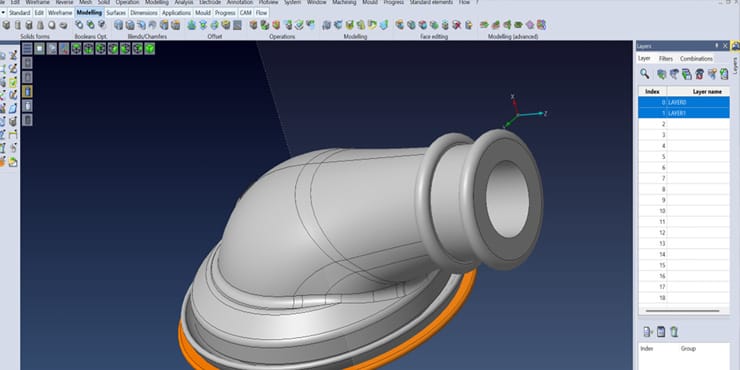Viewport: 740px width, 370px height.
Task: Click the vertical Layers side tab
Action: tap(735, 65)
